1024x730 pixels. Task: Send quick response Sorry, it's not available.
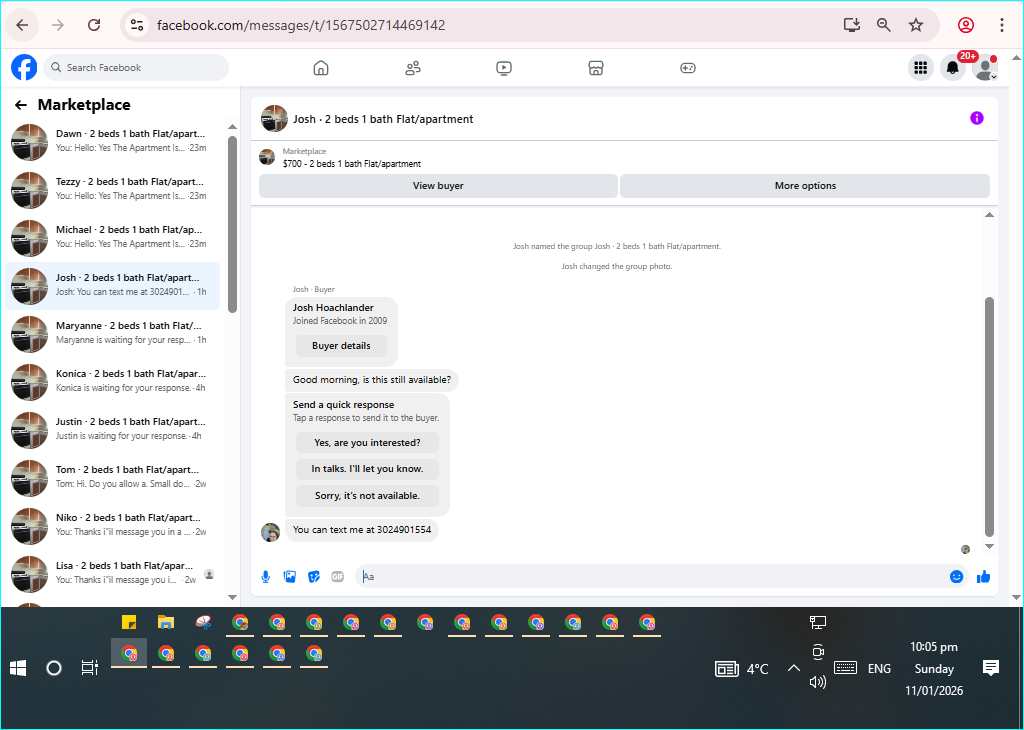367,496
